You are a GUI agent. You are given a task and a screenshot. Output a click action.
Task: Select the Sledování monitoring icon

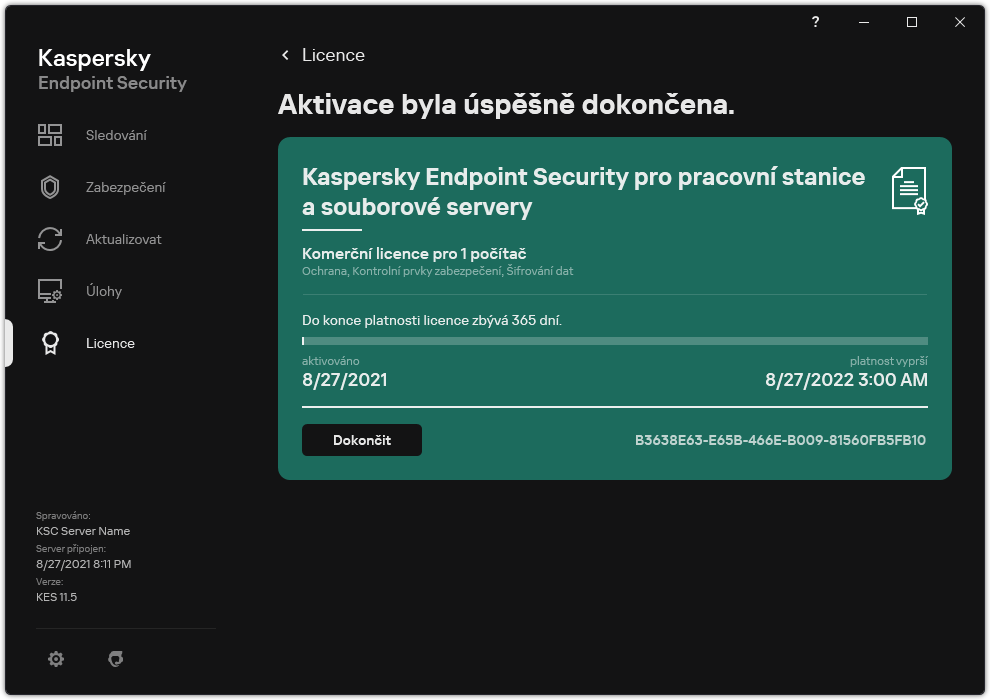coord(49,134)
